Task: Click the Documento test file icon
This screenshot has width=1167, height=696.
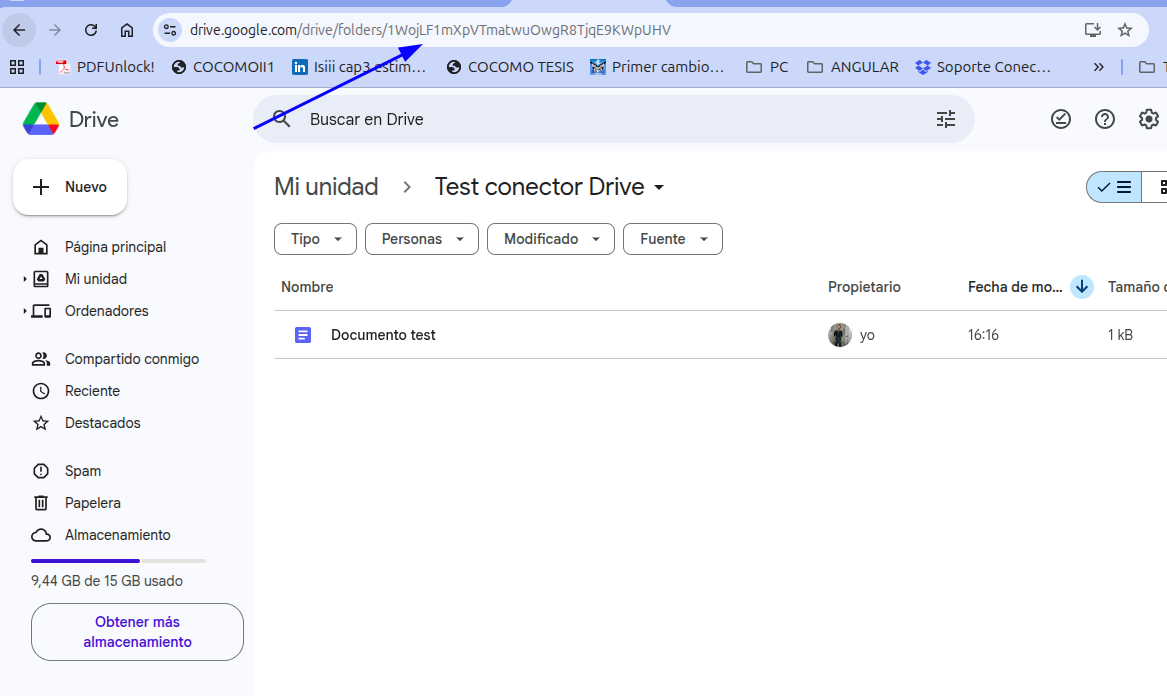Action: 302,335
